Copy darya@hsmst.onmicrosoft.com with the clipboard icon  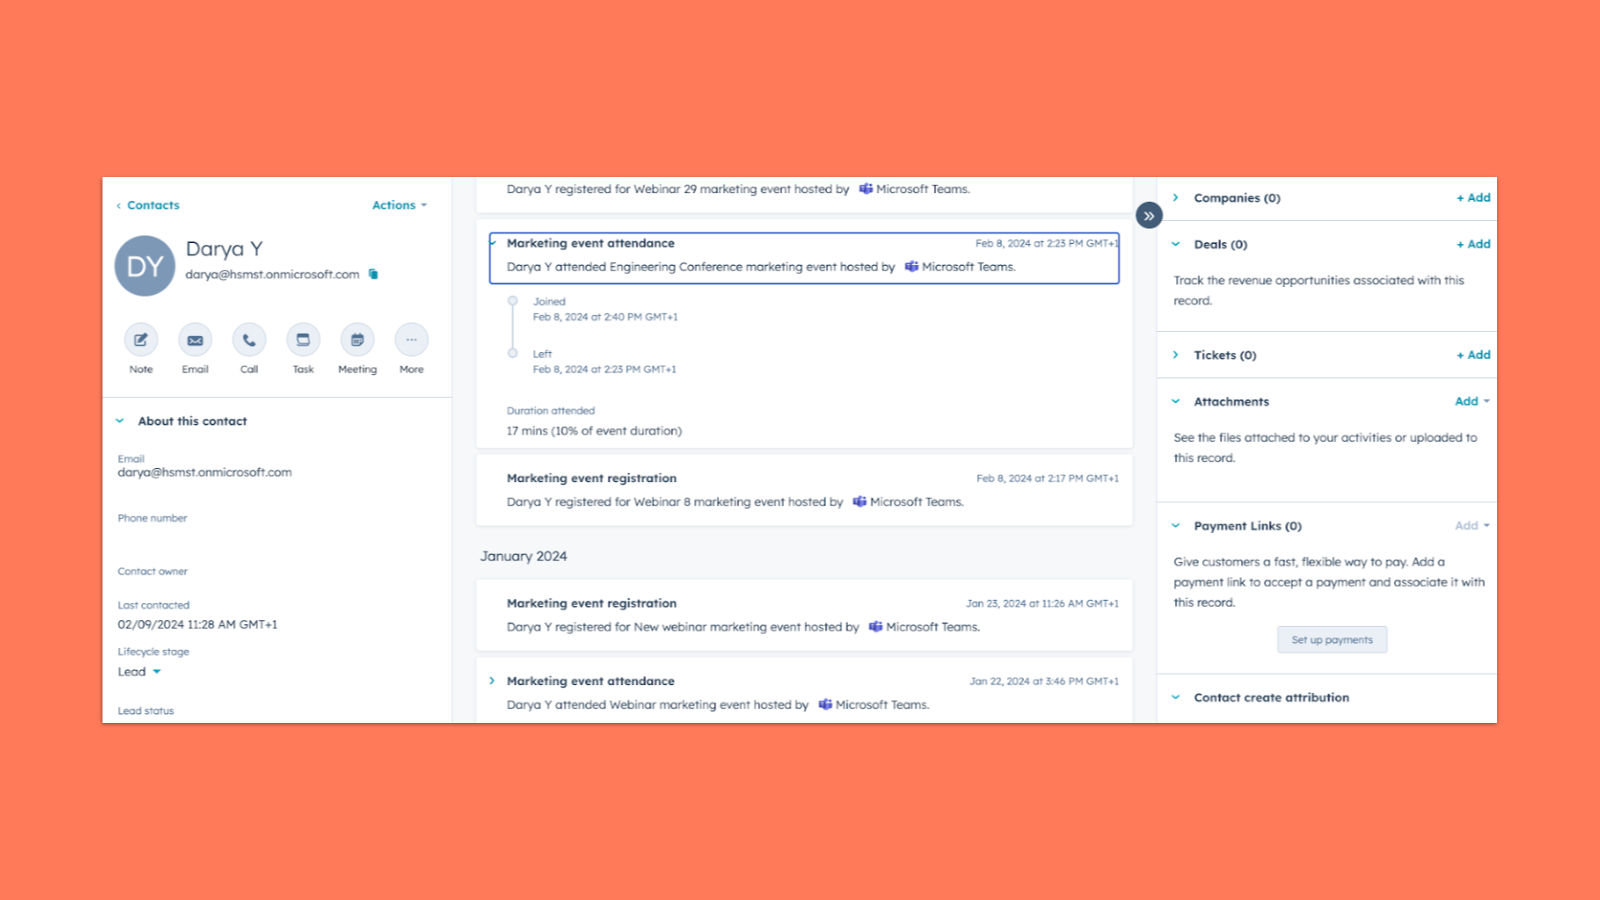(372, 274)
